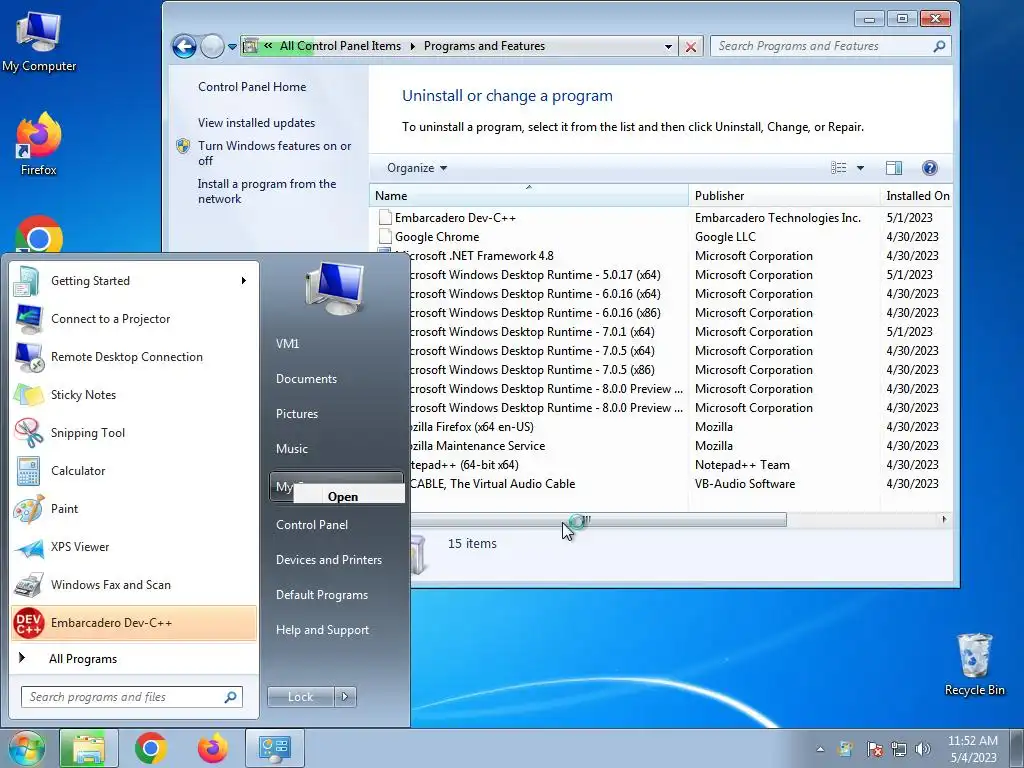Open Documents from Start menu
The width and height of the screenshot is (1024, 768).
point(306,379)
